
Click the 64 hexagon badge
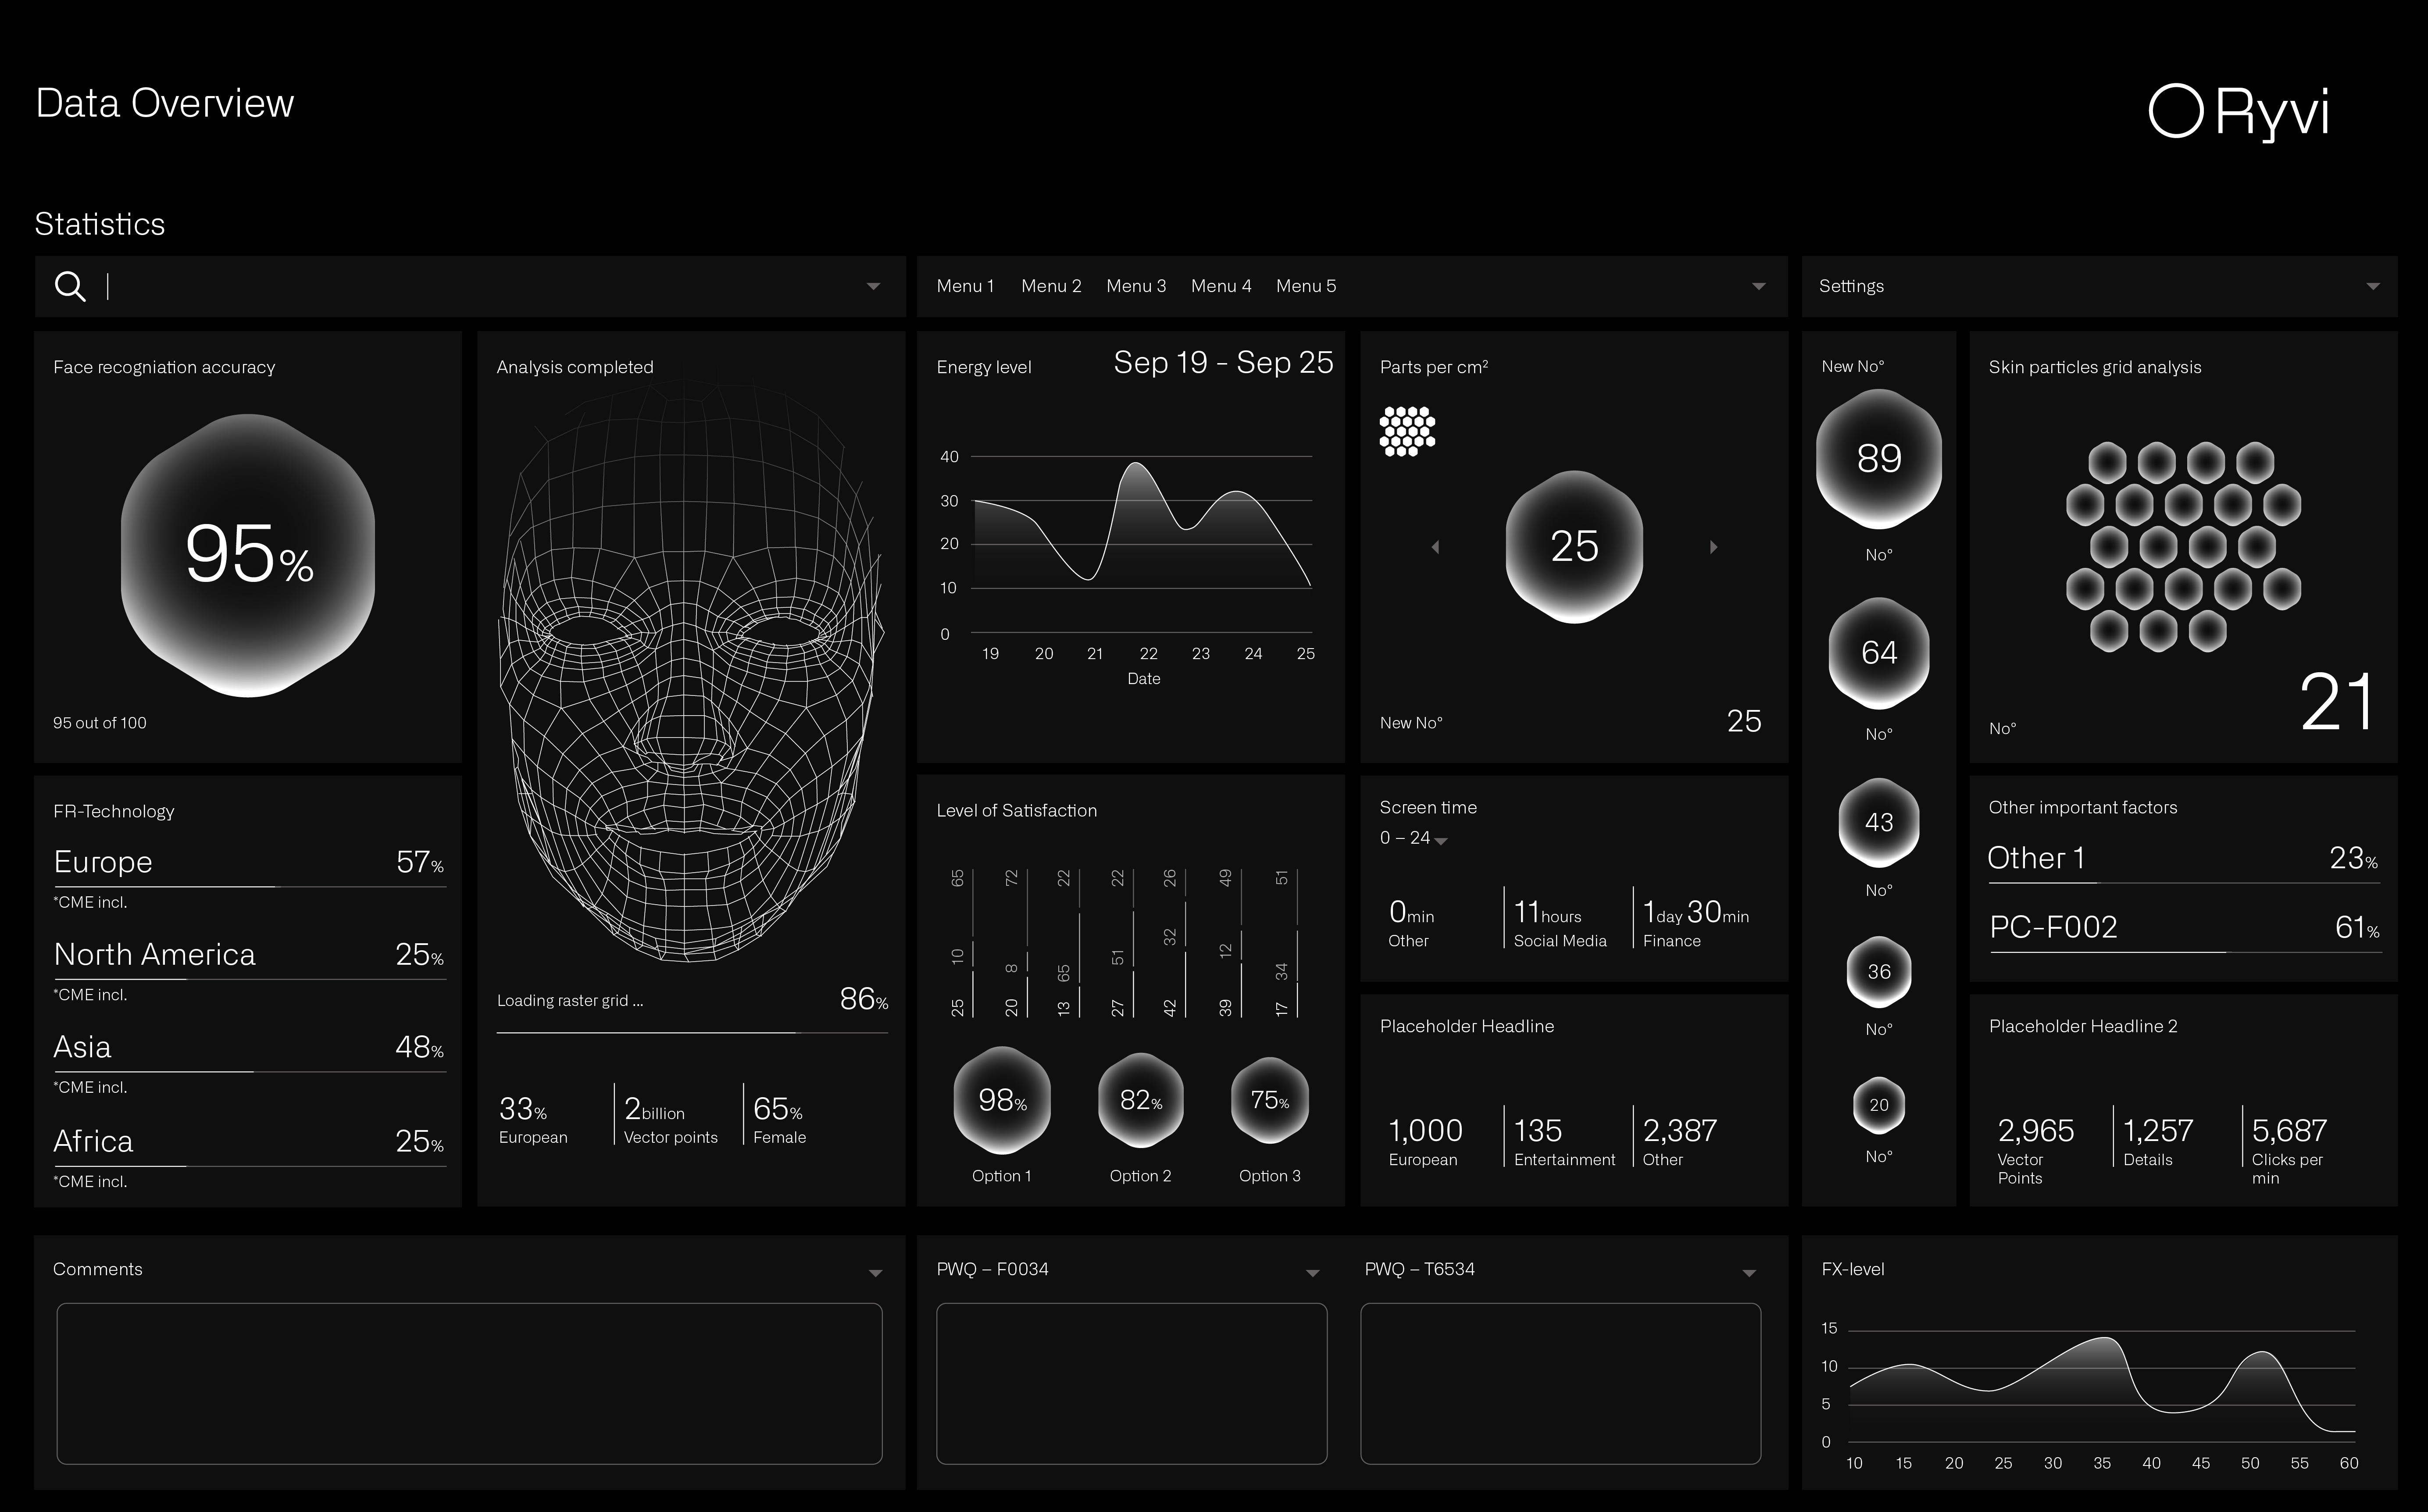coord(1878,652)
